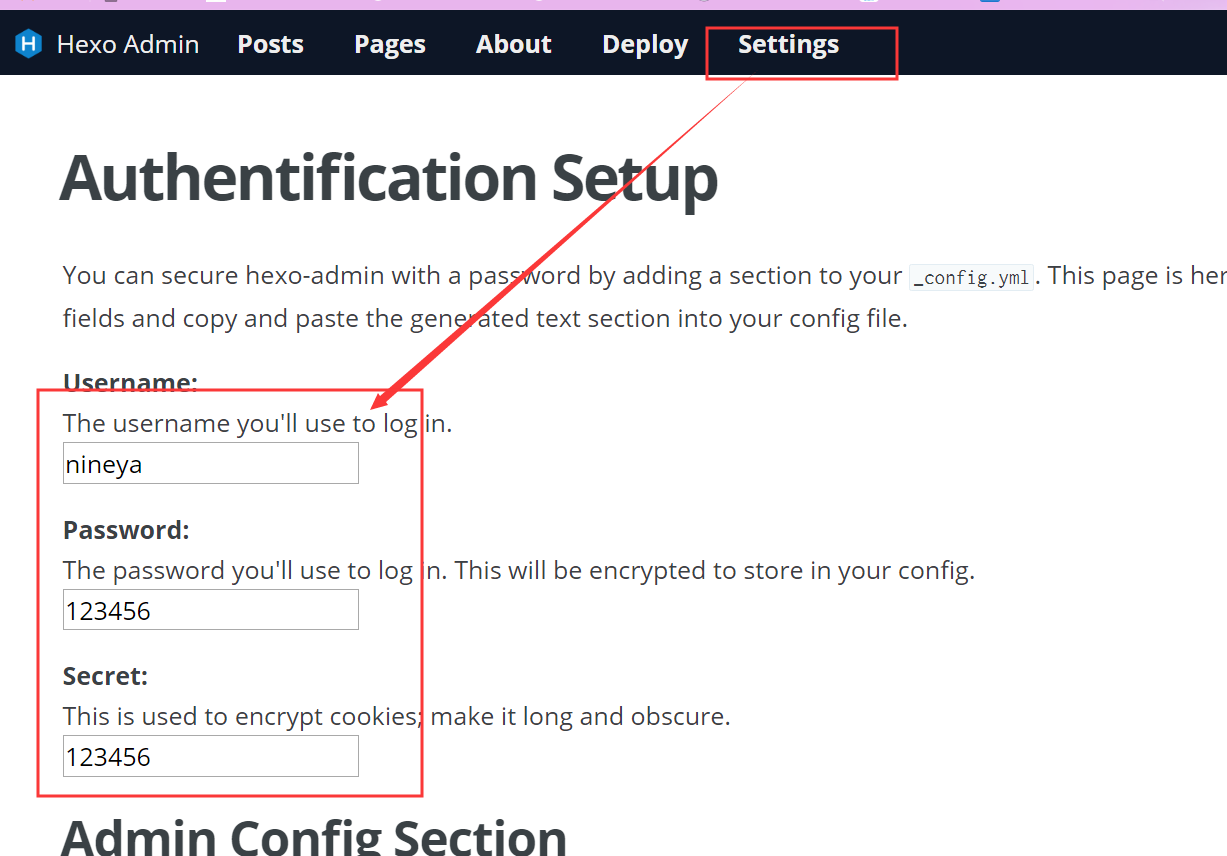Select the Password field showing "123456"
The height and width of the screenshot is (856, 1227).
(210, 609)
